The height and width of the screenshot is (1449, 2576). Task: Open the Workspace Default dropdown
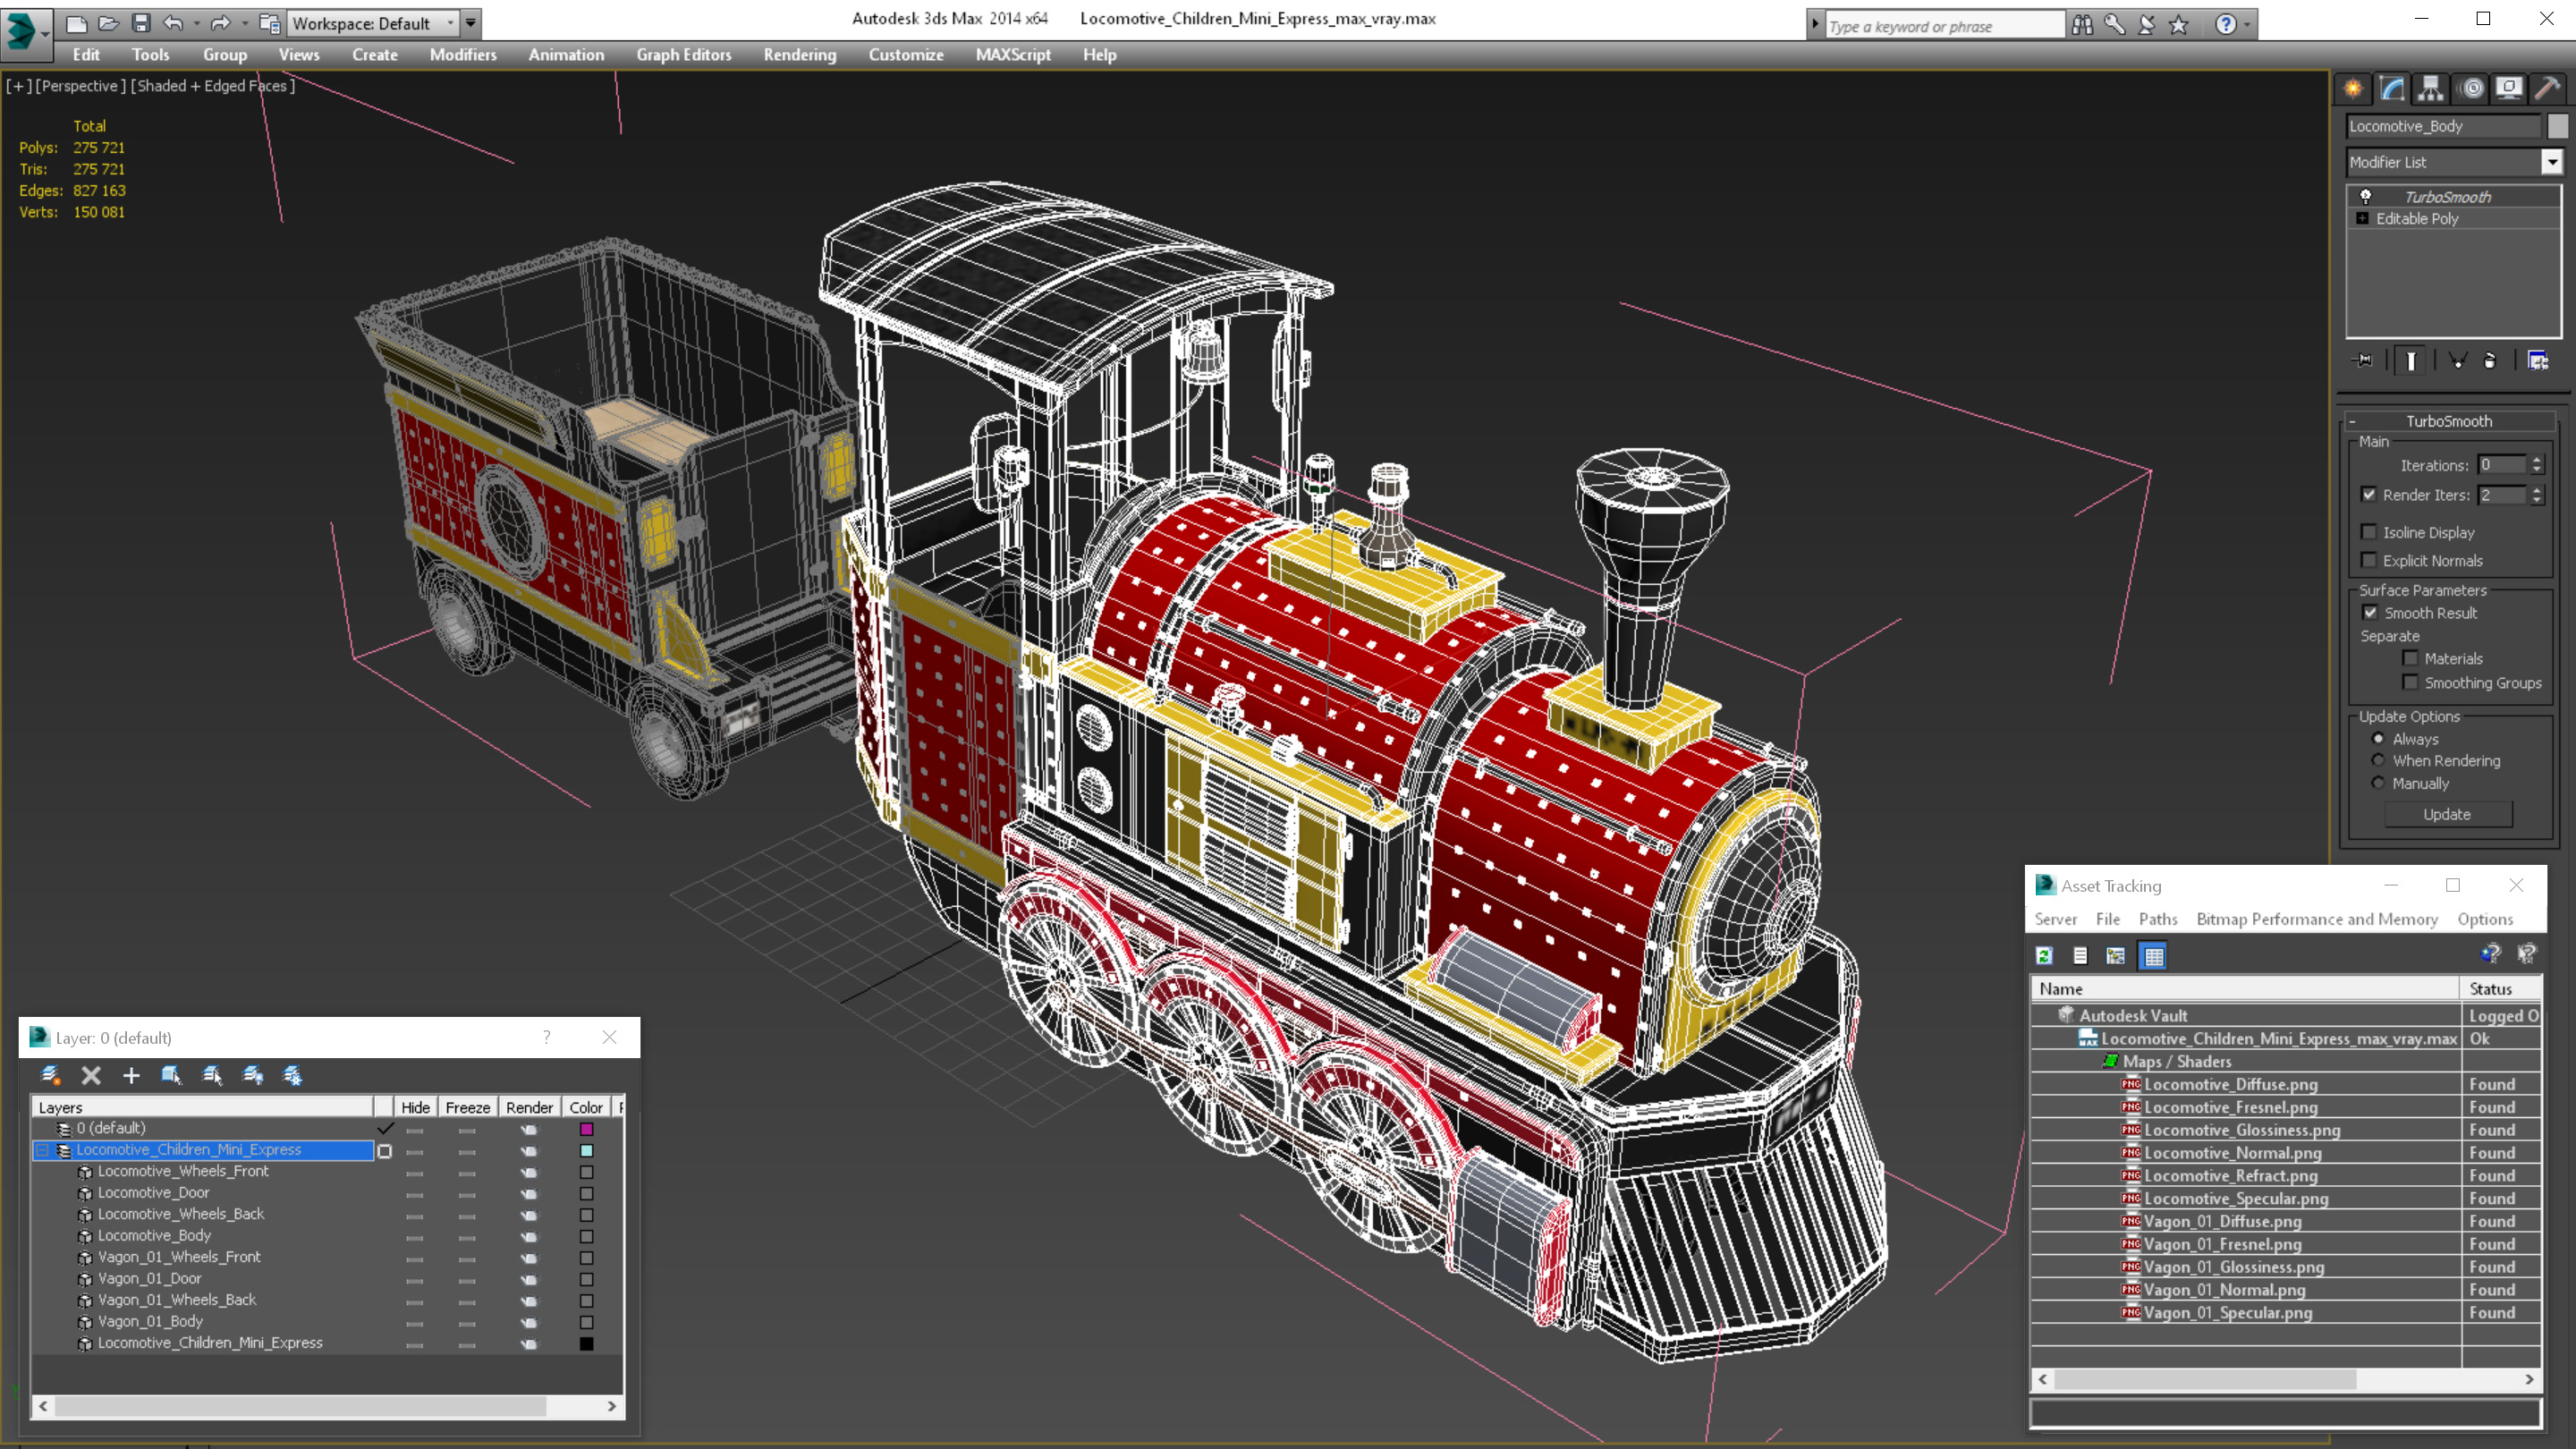click(x=371, y=23)
